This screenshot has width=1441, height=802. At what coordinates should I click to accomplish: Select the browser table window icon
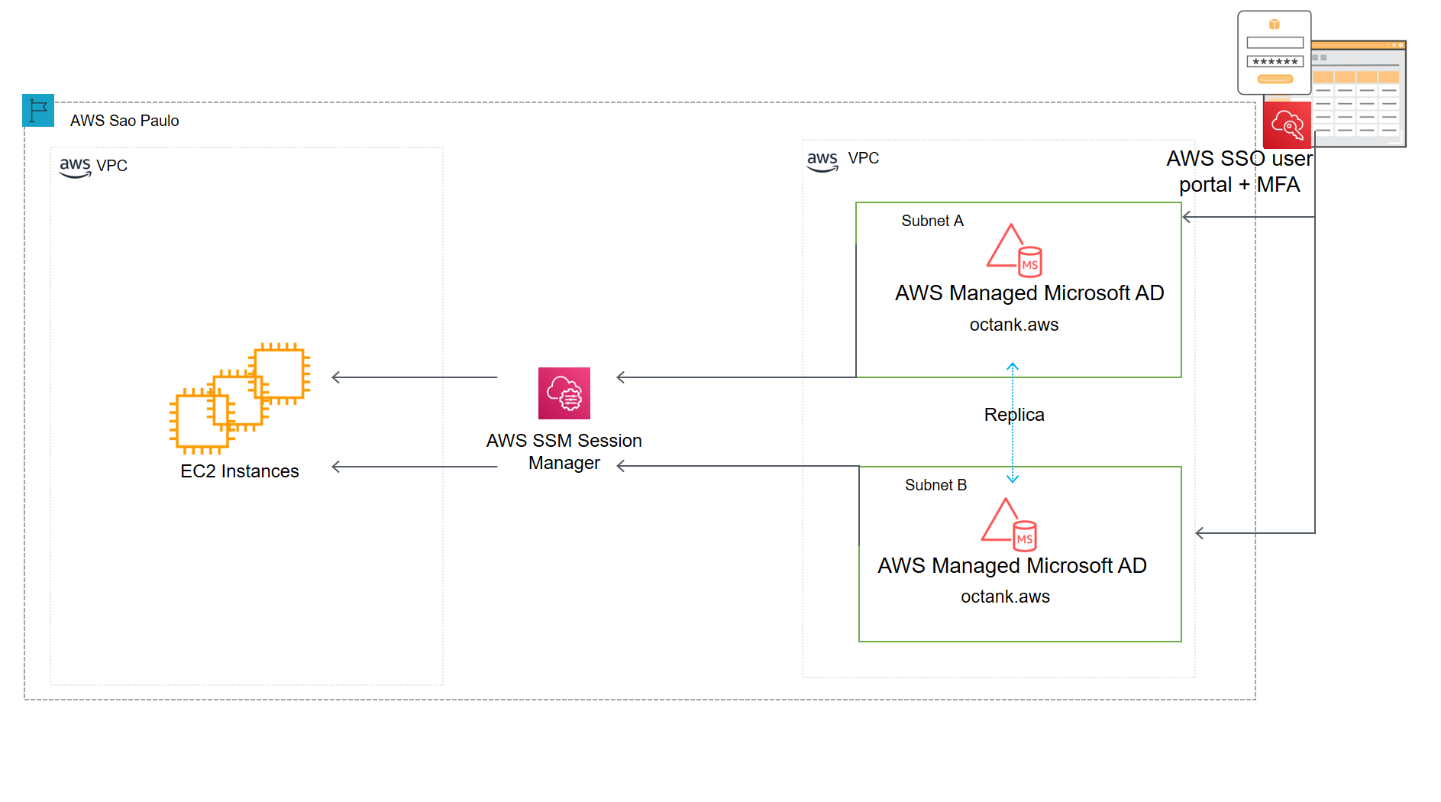click(x=1359, y=94)
